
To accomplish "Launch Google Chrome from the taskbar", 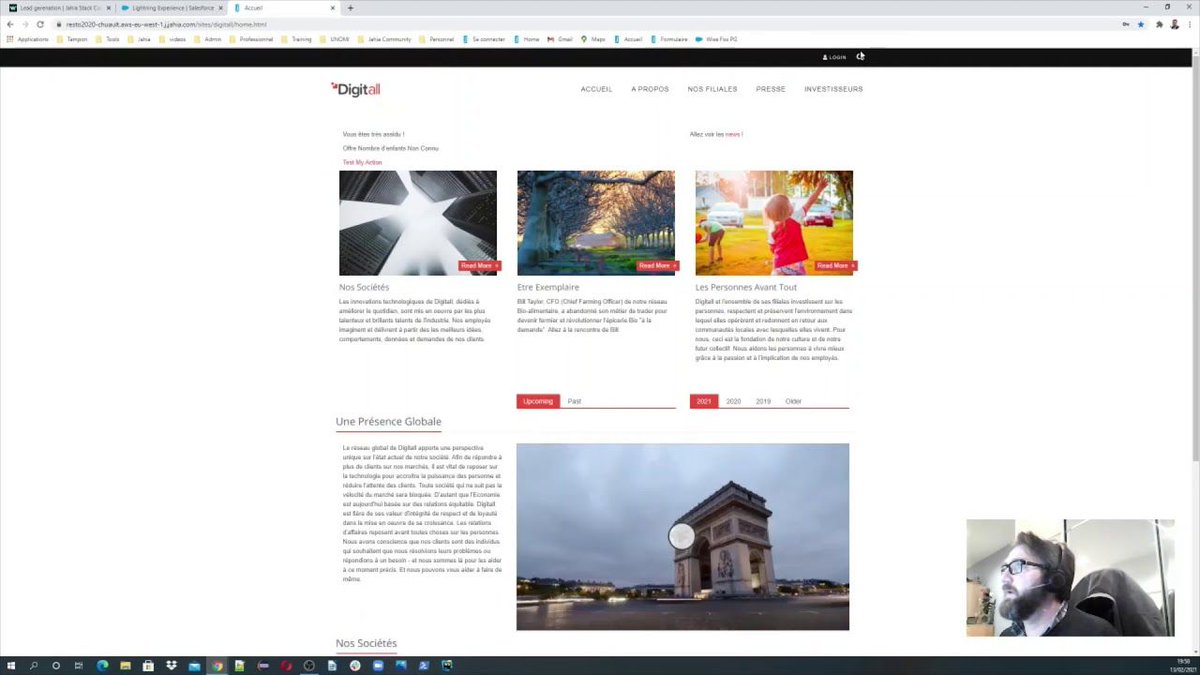I will pyautogui.click(x=217, y=665).
